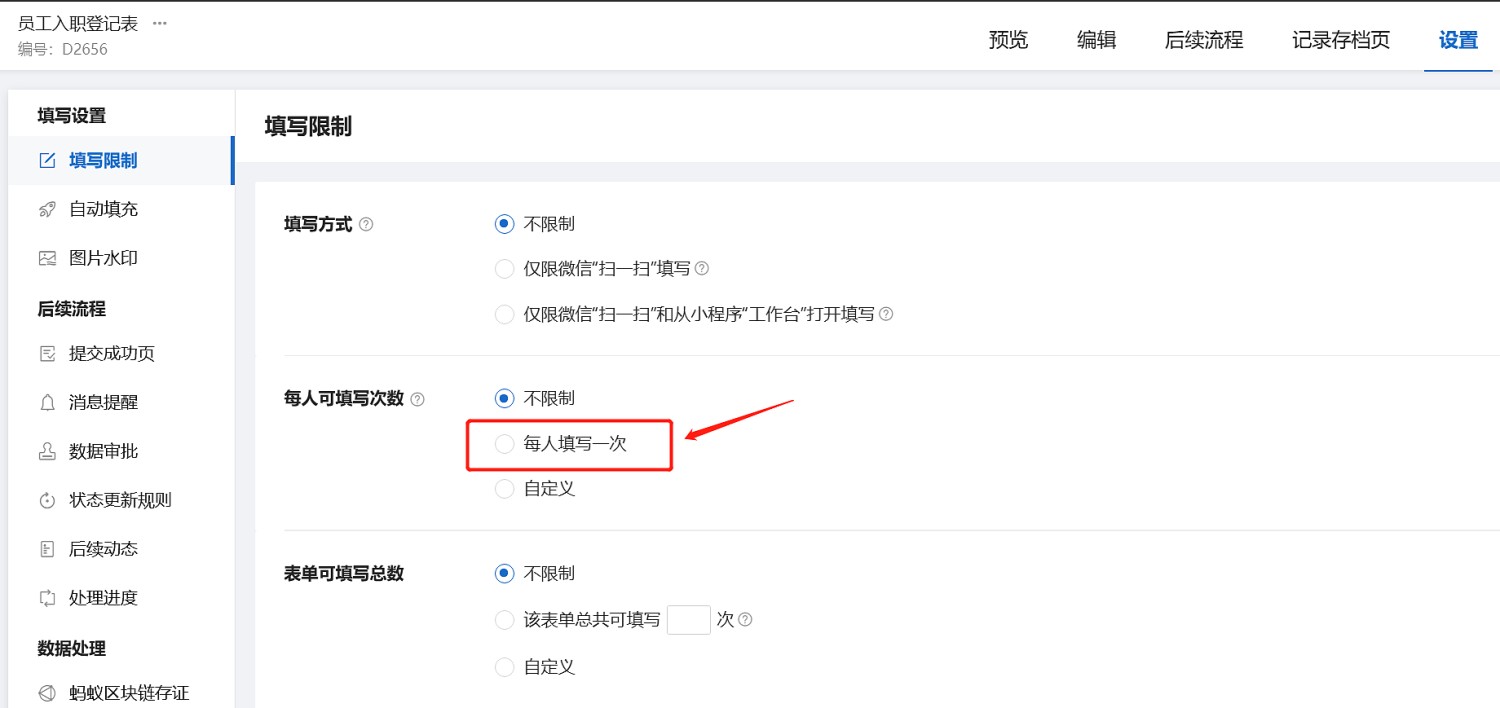Click the 次 count input box
The image size is (1500, 708).
coord(689,620)
